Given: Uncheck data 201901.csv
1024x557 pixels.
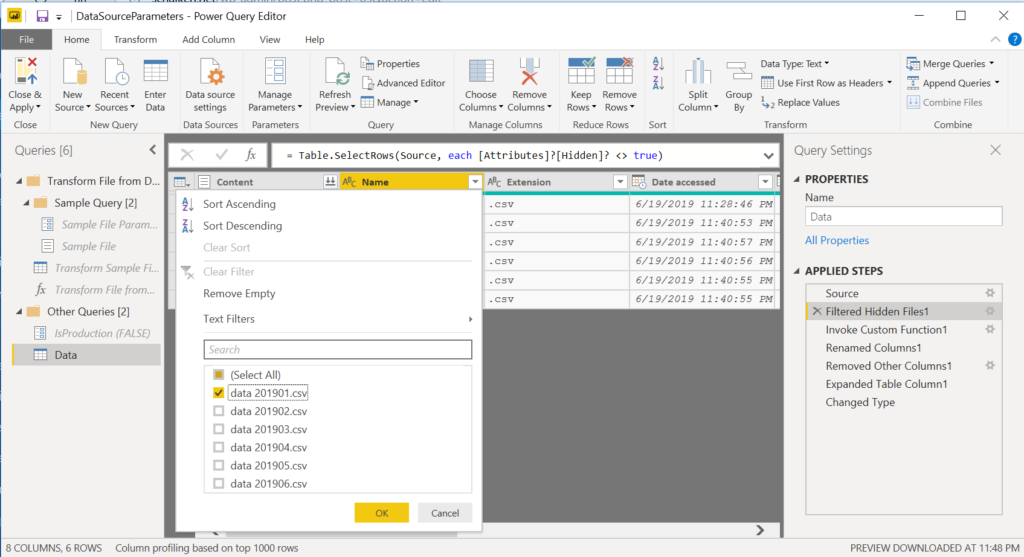Looking at the screenshot, I should coord(219,393).
